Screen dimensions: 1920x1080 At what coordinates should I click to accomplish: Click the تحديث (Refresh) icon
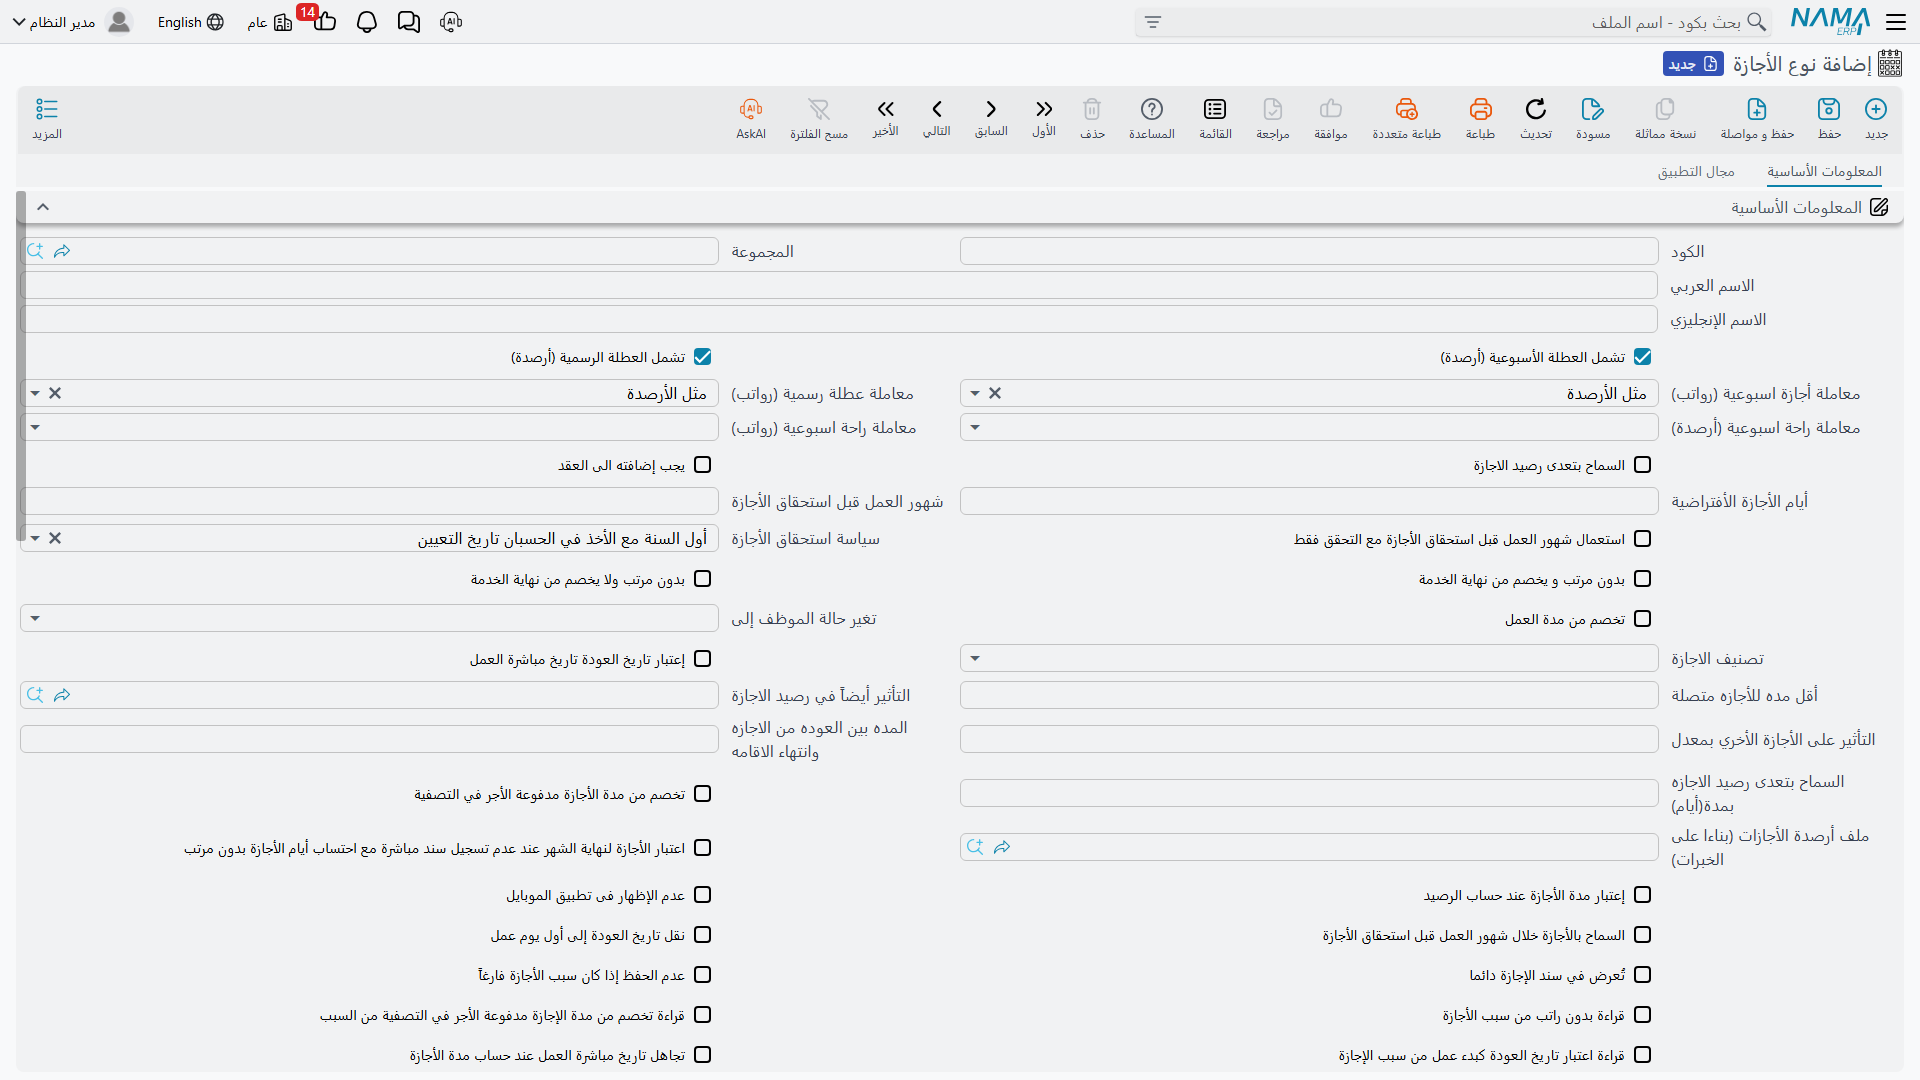click(x=1536, y=109)
